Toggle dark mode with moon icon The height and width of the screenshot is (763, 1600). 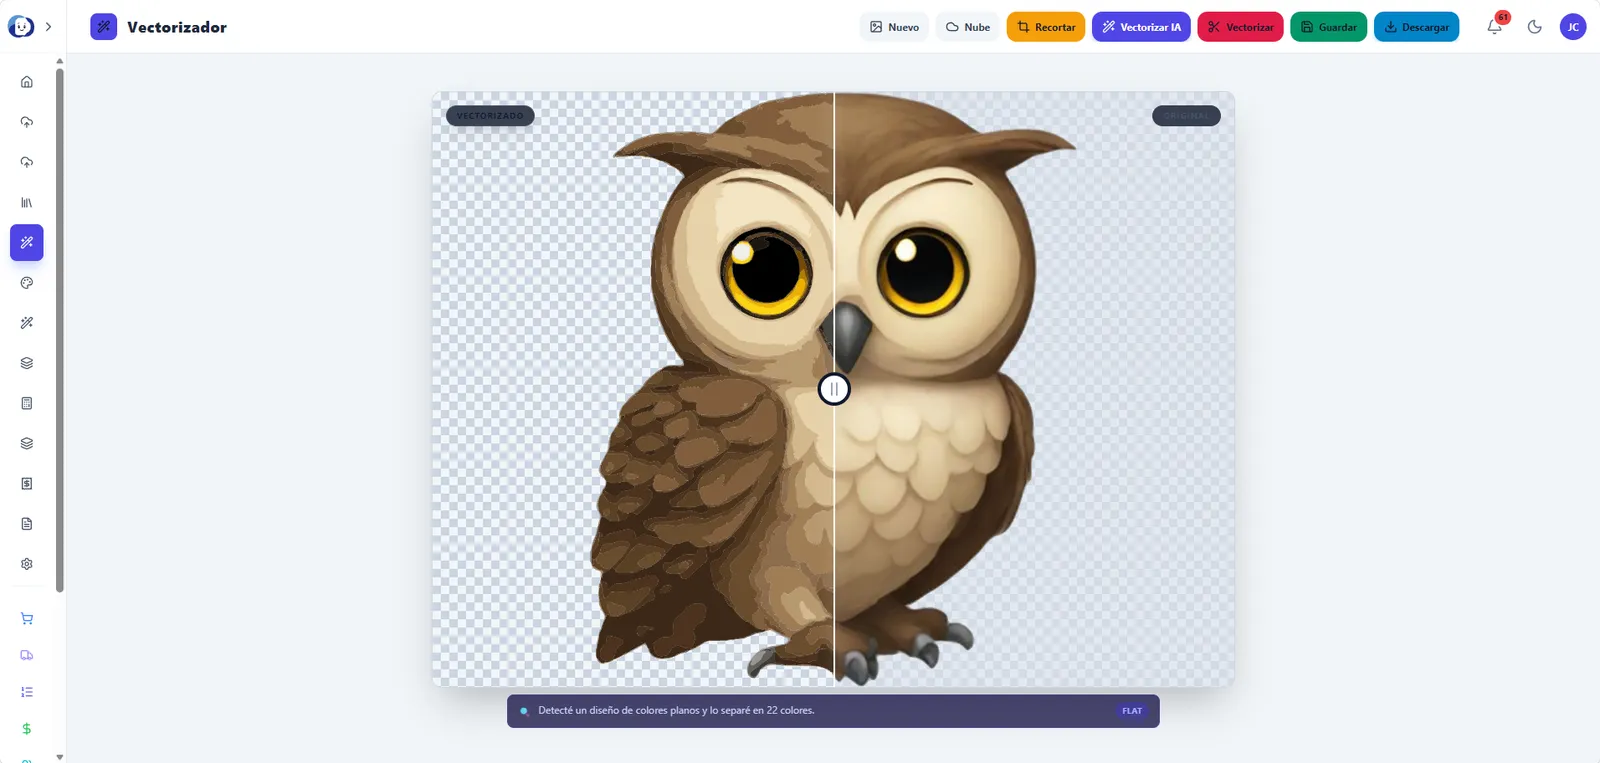point(1535,27)
